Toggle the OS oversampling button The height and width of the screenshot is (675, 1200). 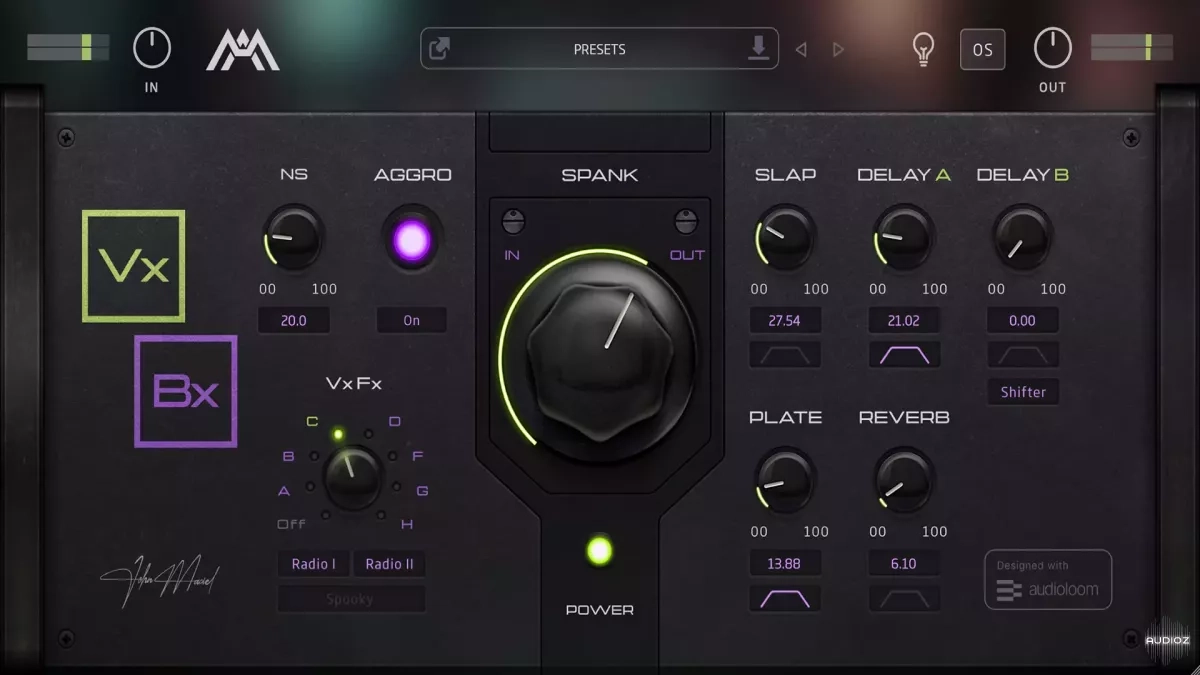983,50
